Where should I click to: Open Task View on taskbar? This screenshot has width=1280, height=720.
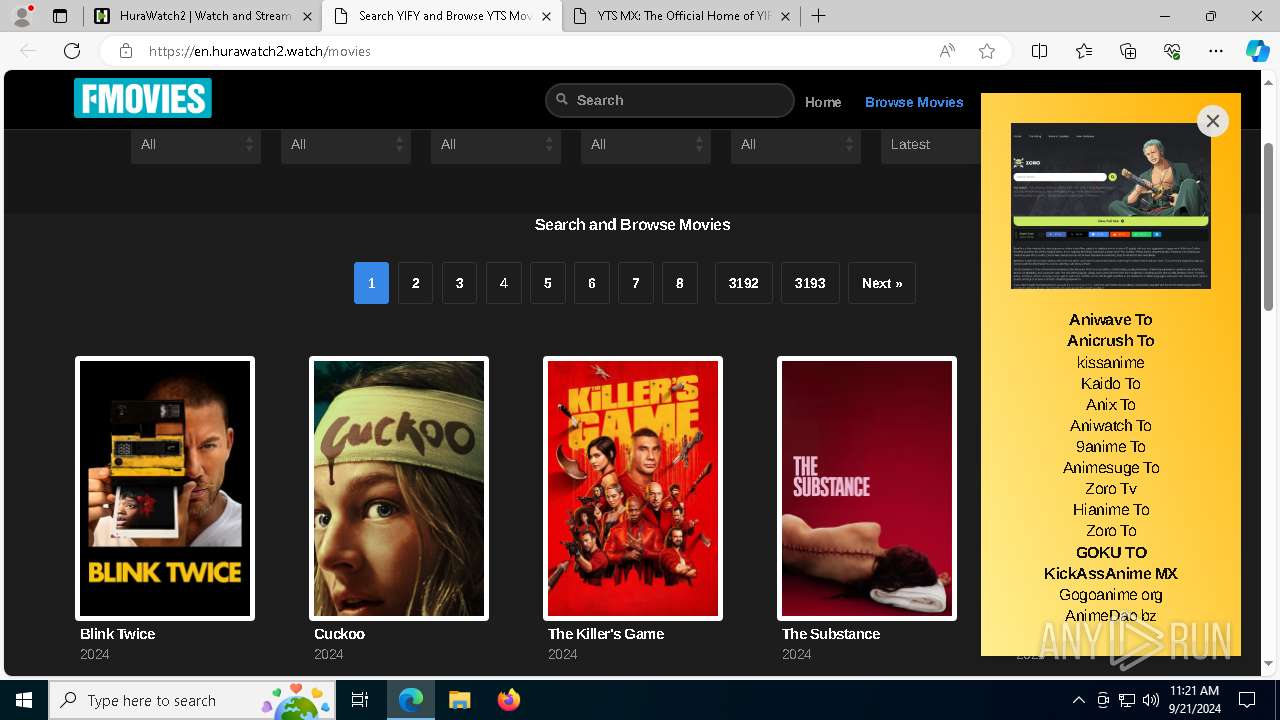pyautogui.click(x=360, y=700)
